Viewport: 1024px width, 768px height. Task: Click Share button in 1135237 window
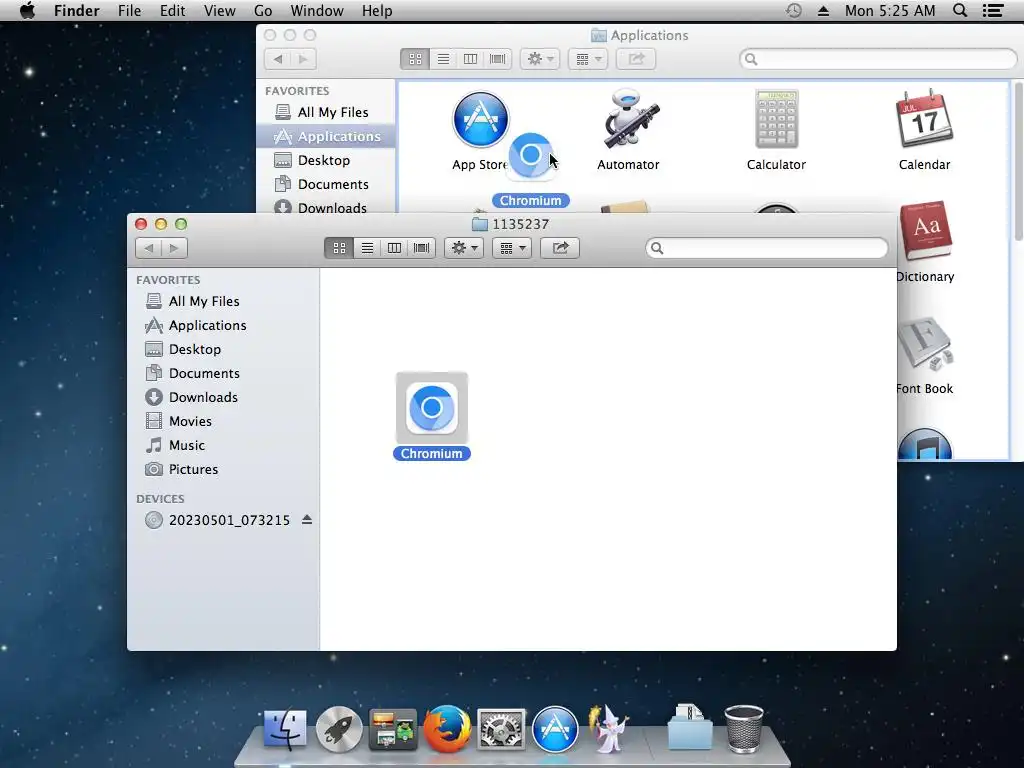click(x=560, y=248)
